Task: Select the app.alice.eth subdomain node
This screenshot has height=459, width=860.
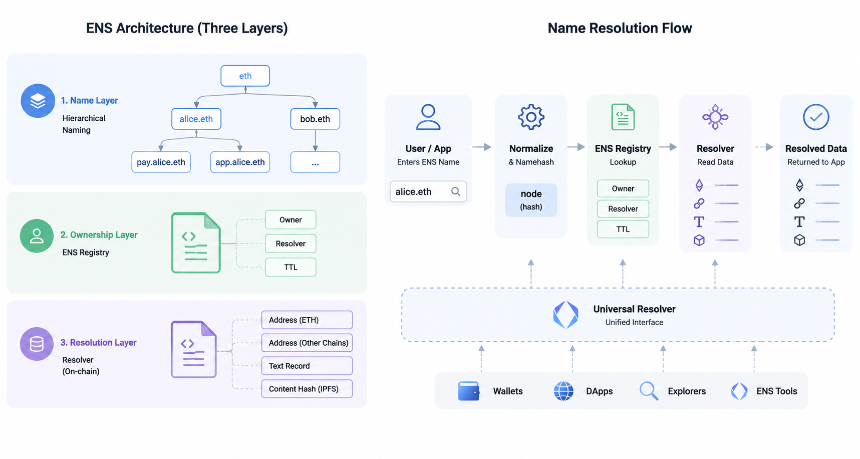Action: 240,162
